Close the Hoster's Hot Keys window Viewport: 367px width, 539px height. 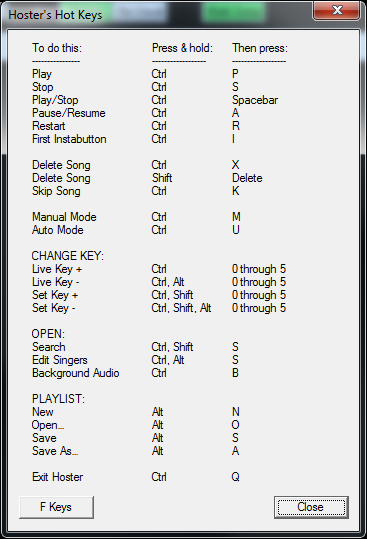336,10
